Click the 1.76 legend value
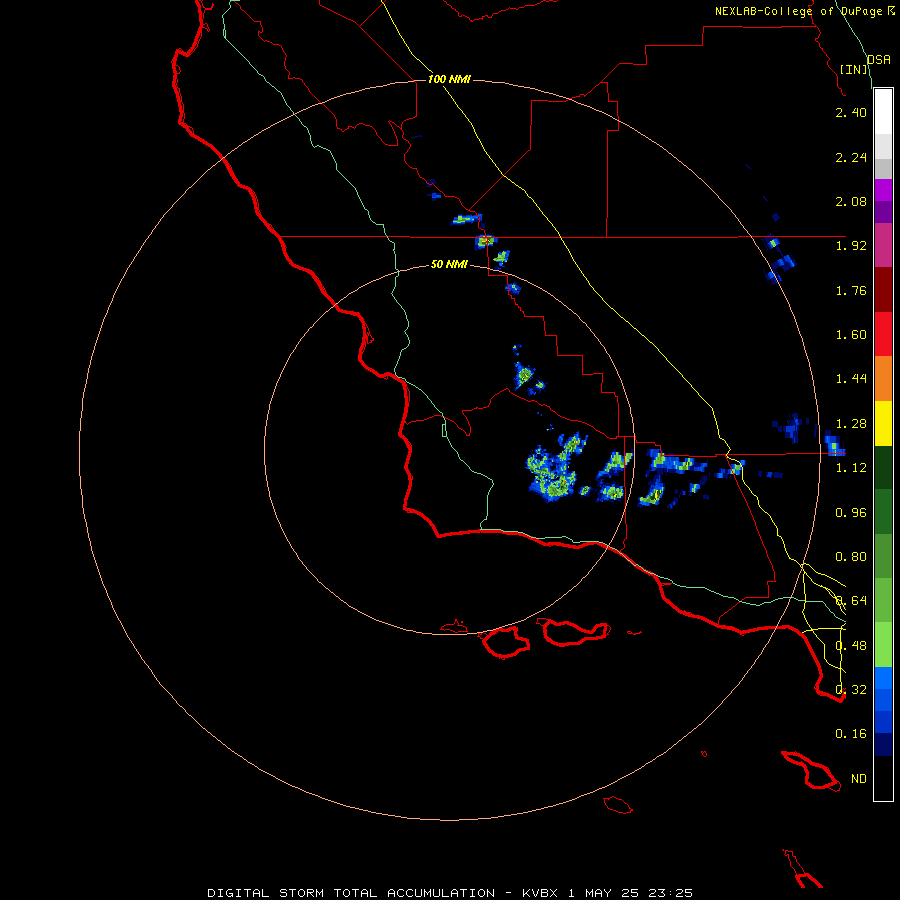The image size is (900, 900). pyautogui.click(x=851, y=290)
